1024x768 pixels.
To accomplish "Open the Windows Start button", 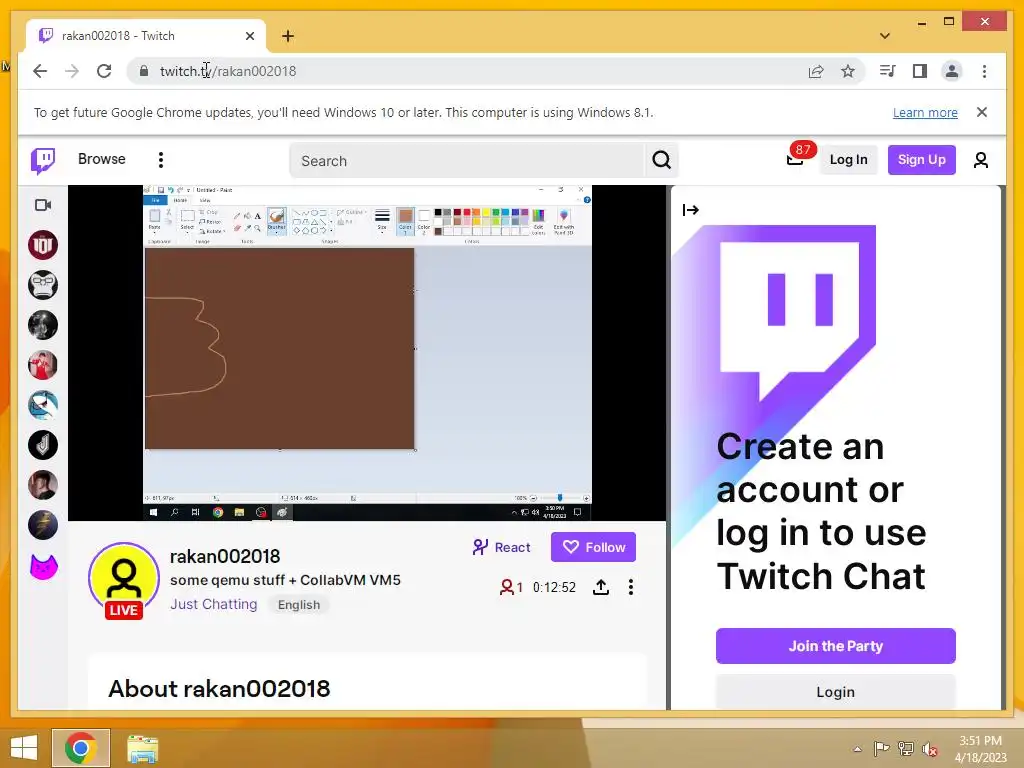I will 24,748.
